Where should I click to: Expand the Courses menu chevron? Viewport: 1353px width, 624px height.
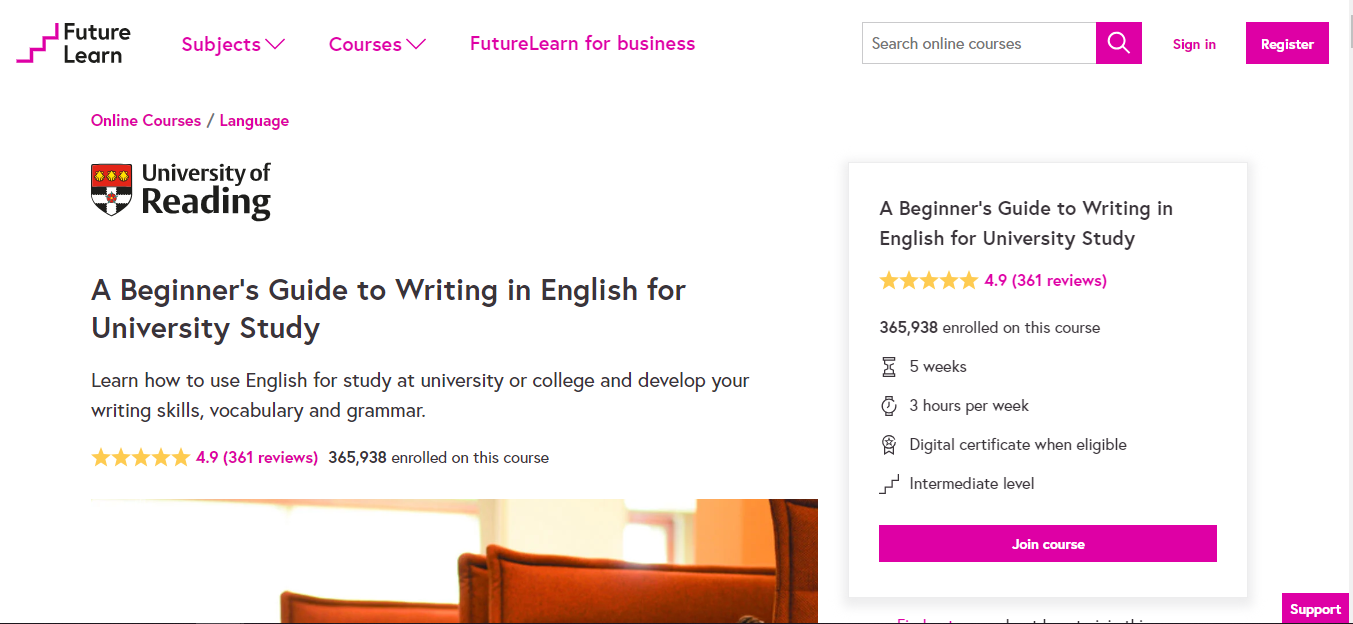click(x=418, y=44)
